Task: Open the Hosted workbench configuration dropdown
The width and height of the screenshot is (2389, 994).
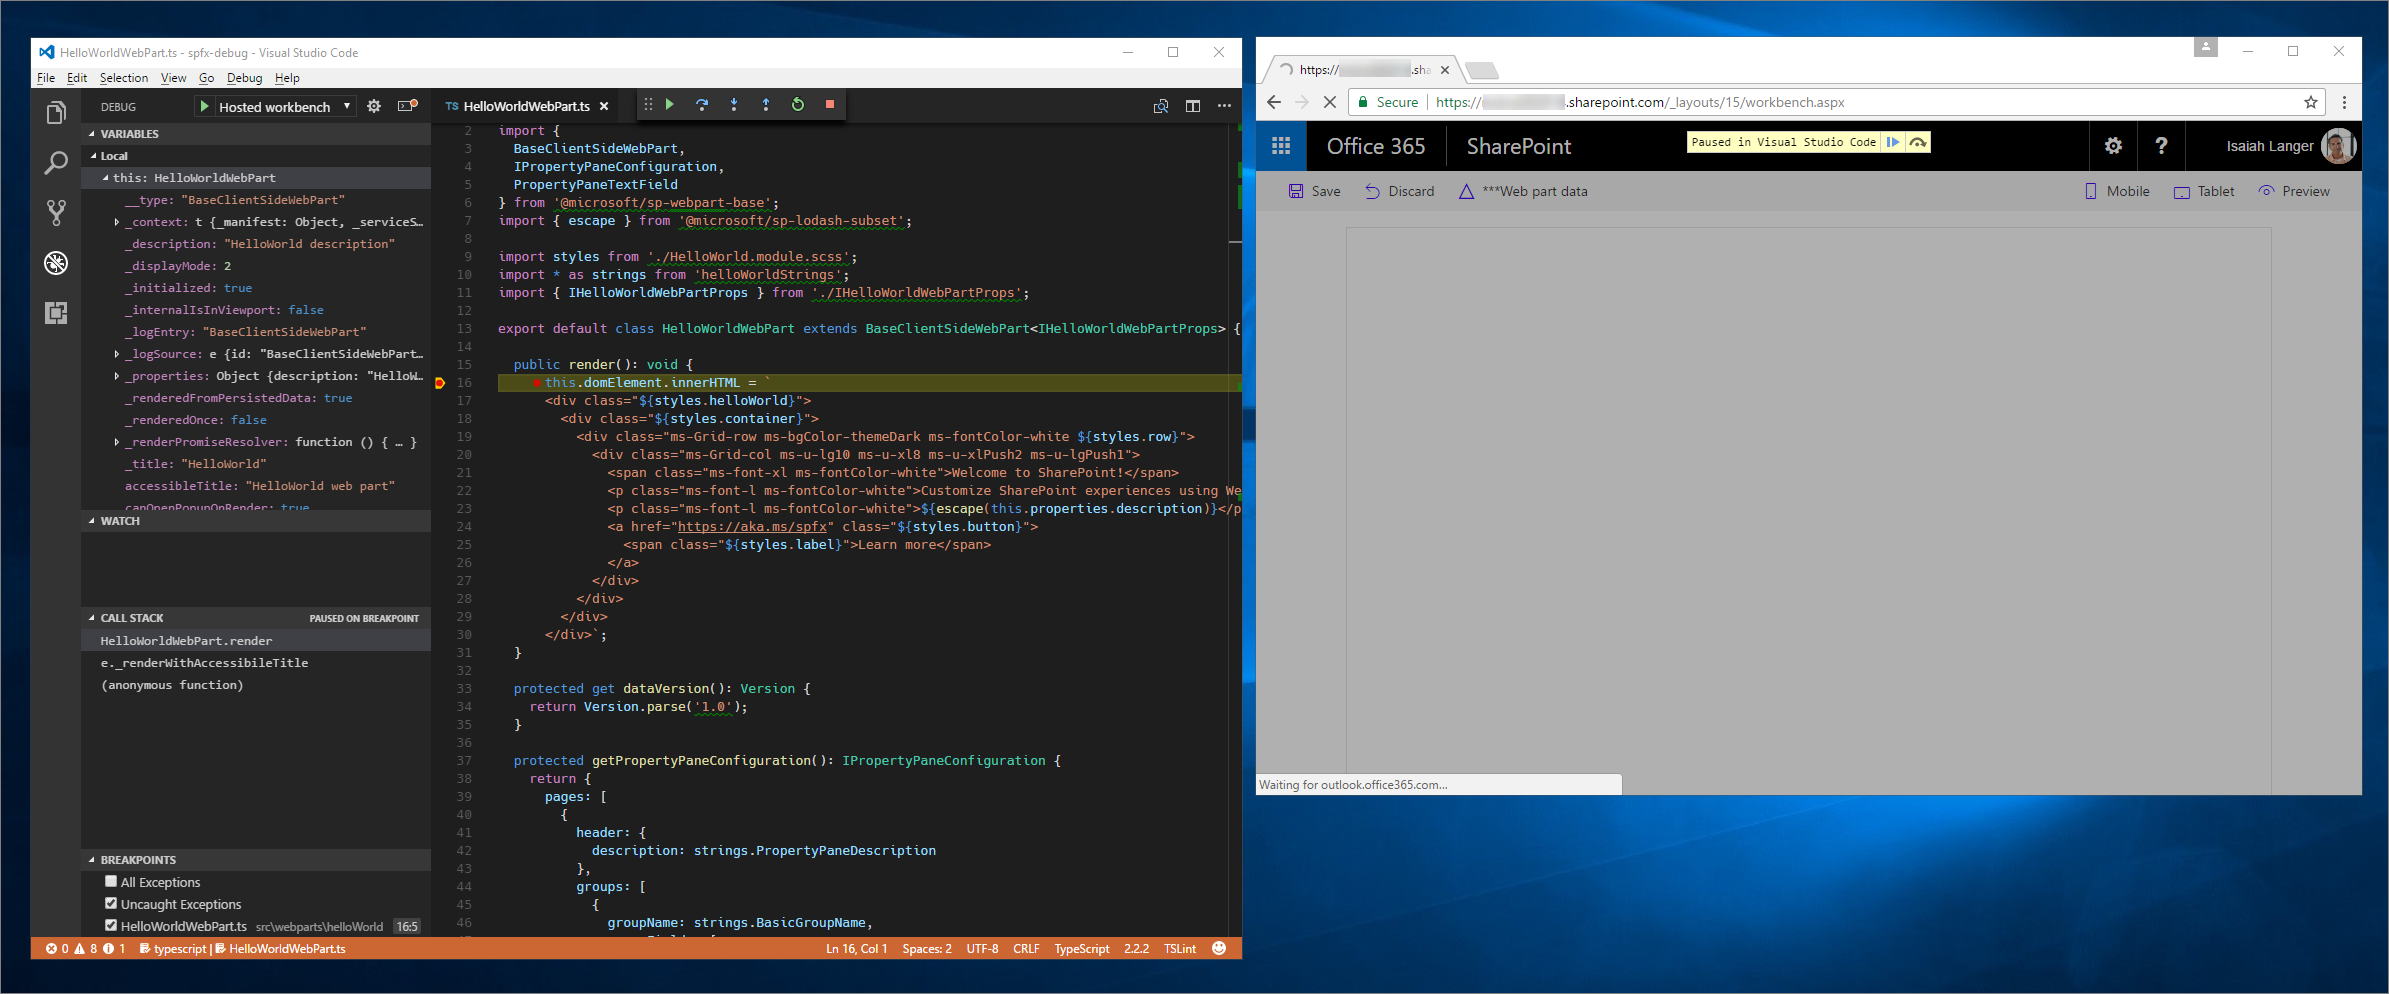Action: tap(345, 106)
